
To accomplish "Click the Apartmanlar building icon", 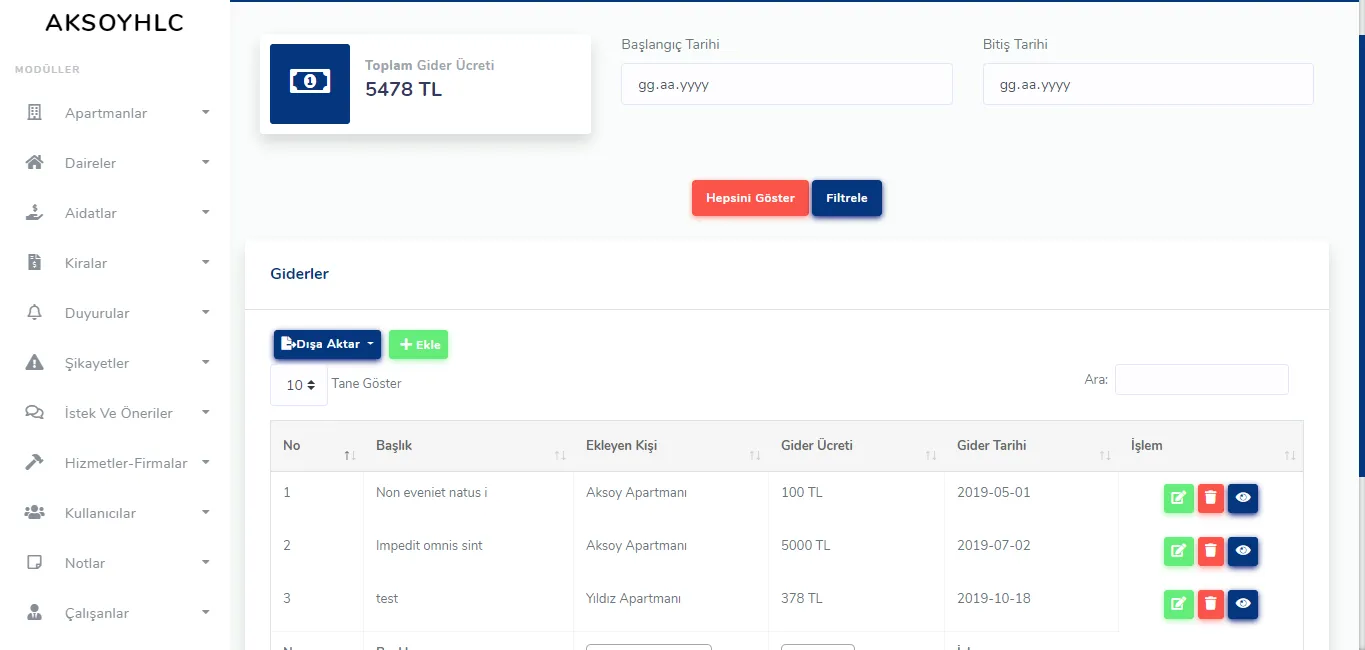I will pos(35,112).
